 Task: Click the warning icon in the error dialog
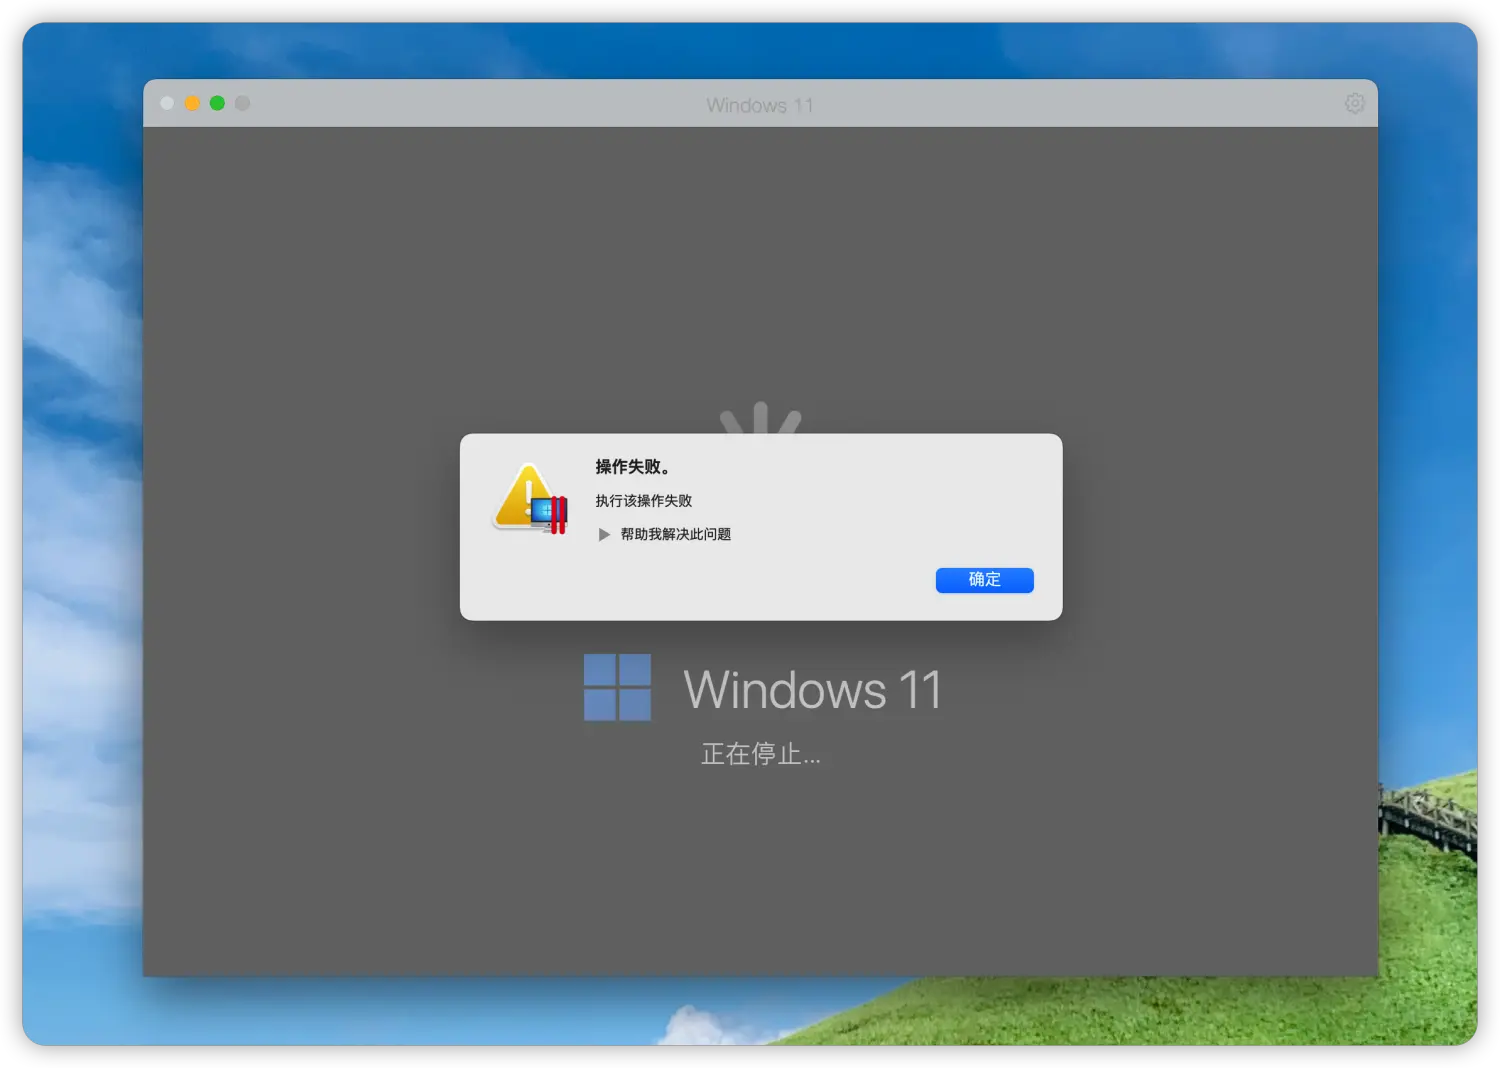[530, 498]
